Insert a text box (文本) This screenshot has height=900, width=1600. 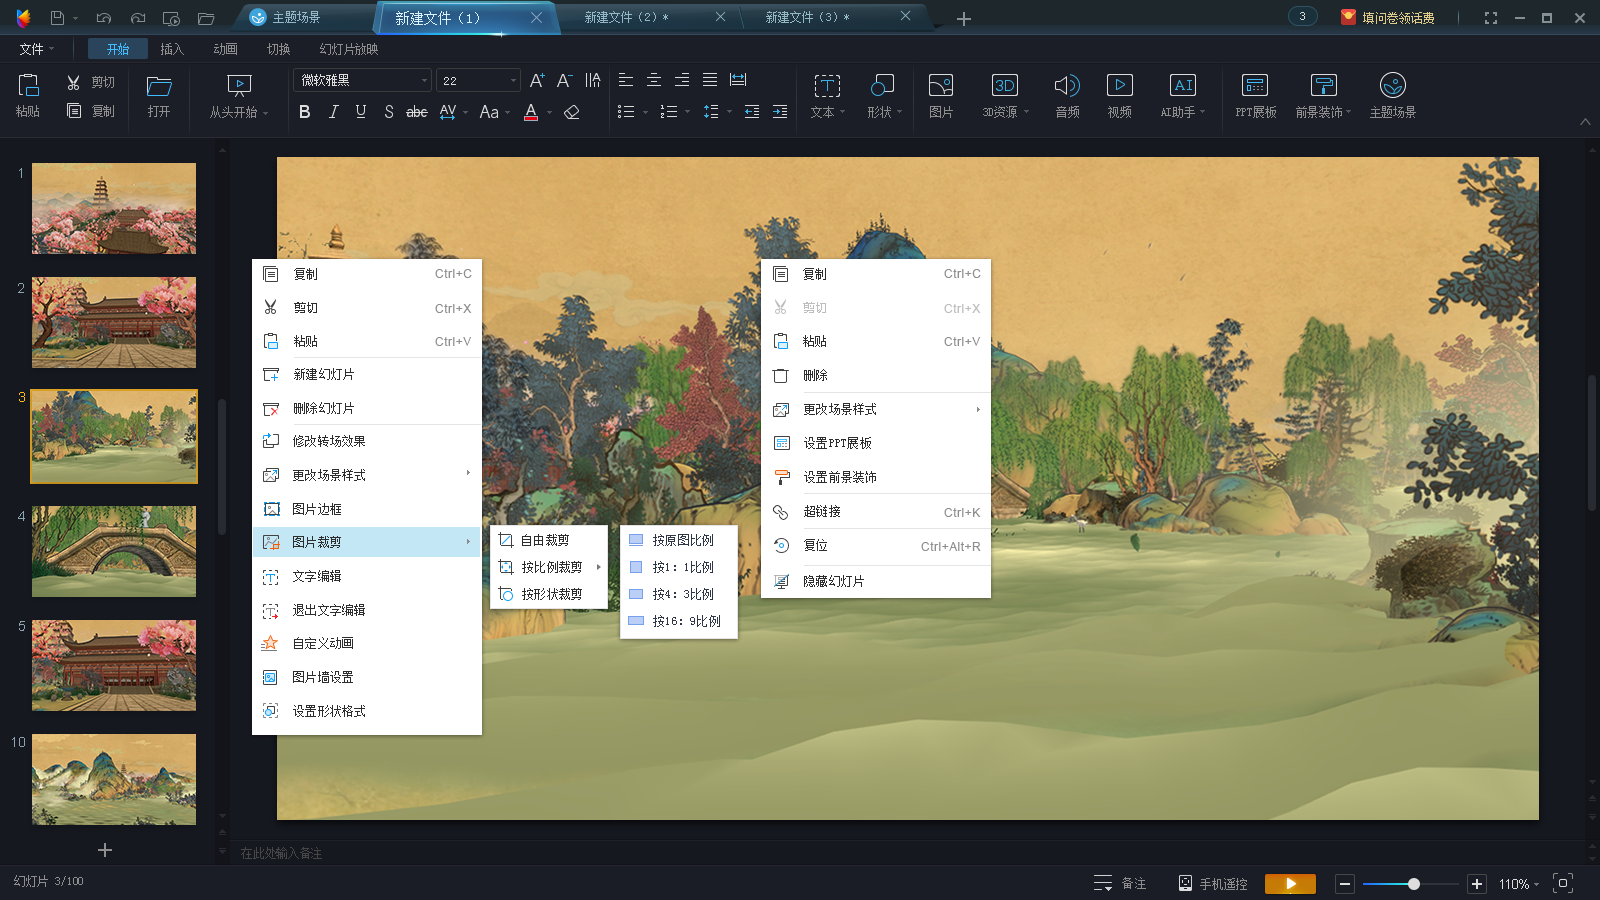pos(827,95)
